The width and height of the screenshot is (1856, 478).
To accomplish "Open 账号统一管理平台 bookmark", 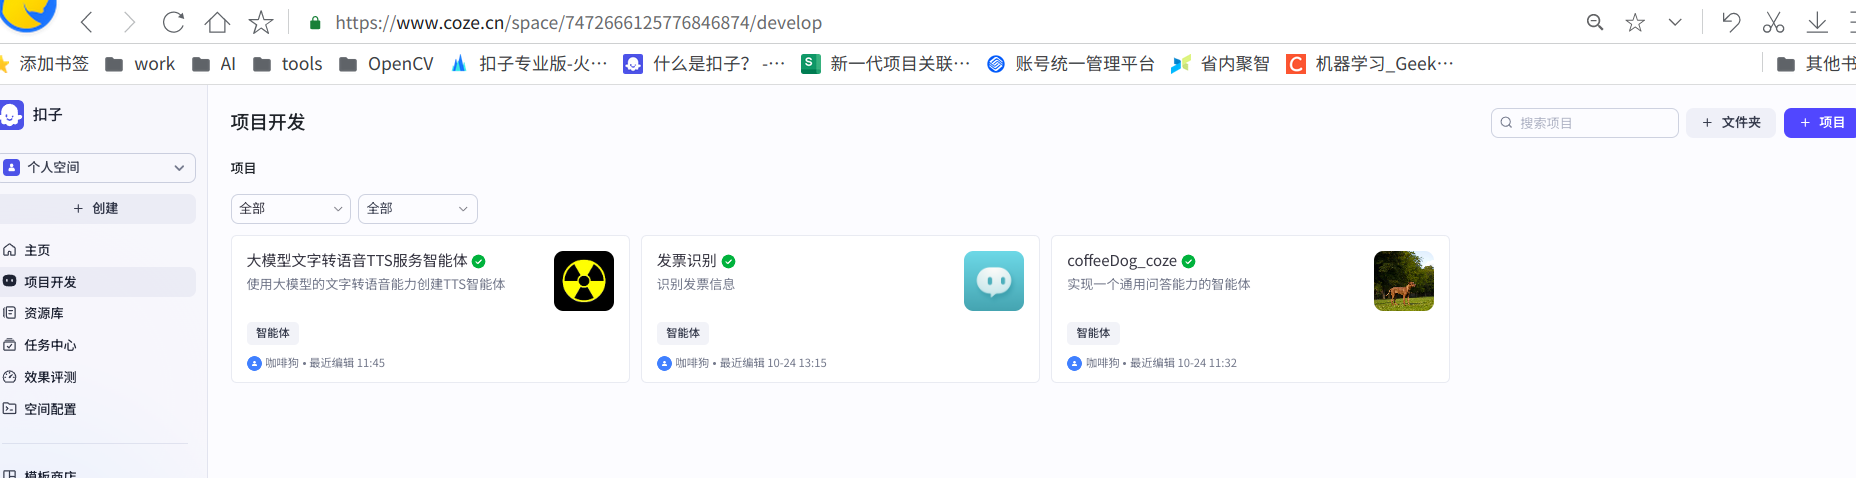I will (1070, 64).
